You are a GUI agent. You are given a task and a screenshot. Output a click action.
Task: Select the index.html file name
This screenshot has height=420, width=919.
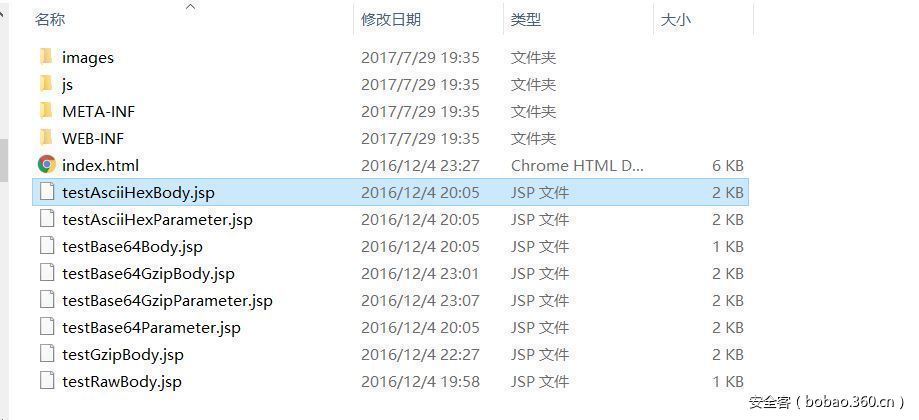[100, 166]
